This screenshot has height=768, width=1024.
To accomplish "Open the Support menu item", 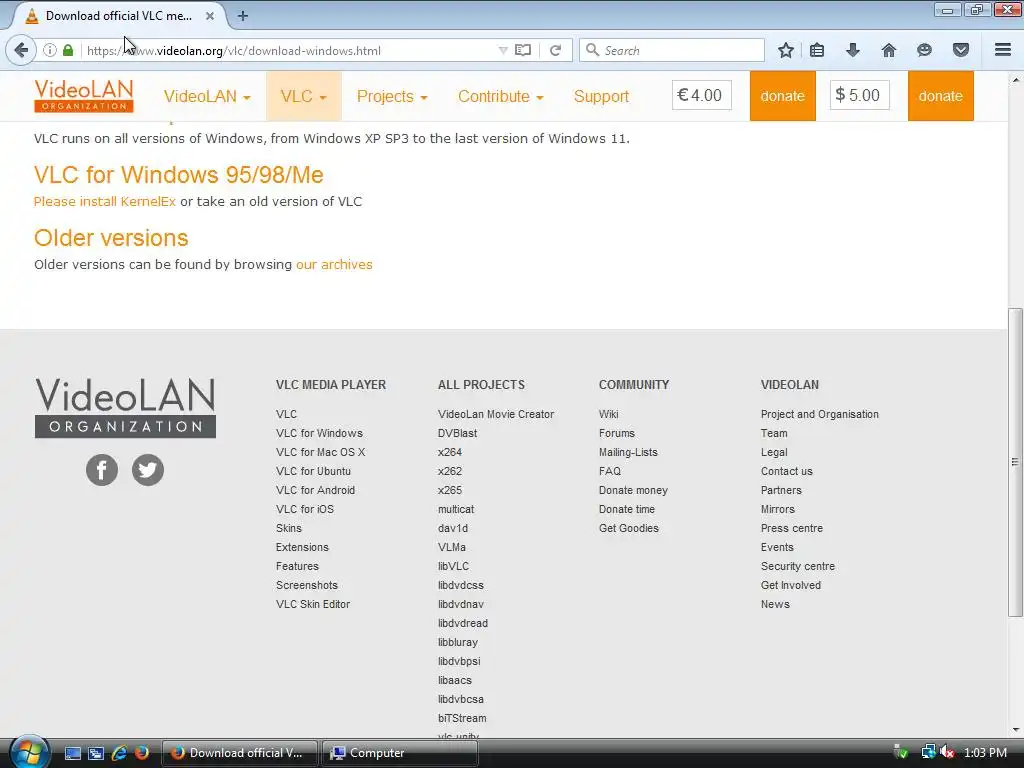I will (601, 96).
